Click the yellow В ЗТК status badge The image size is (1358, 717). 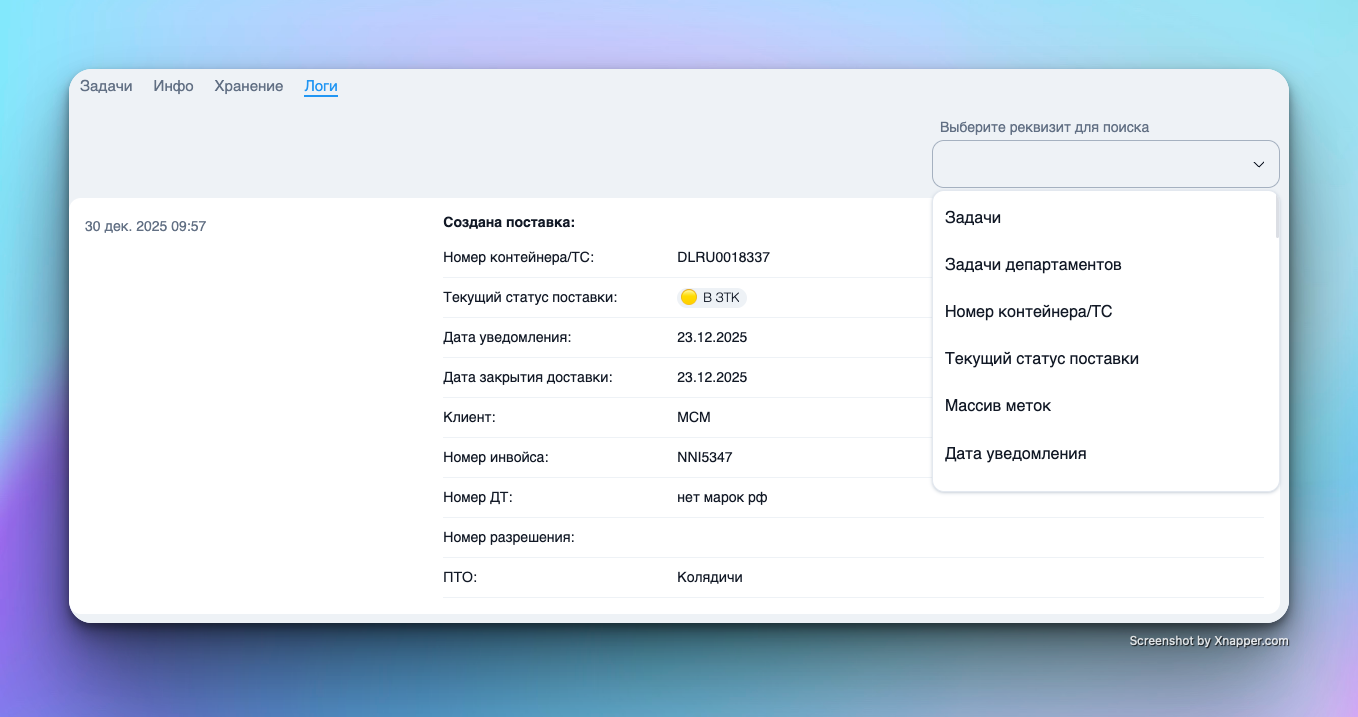[x=711, y=297]
